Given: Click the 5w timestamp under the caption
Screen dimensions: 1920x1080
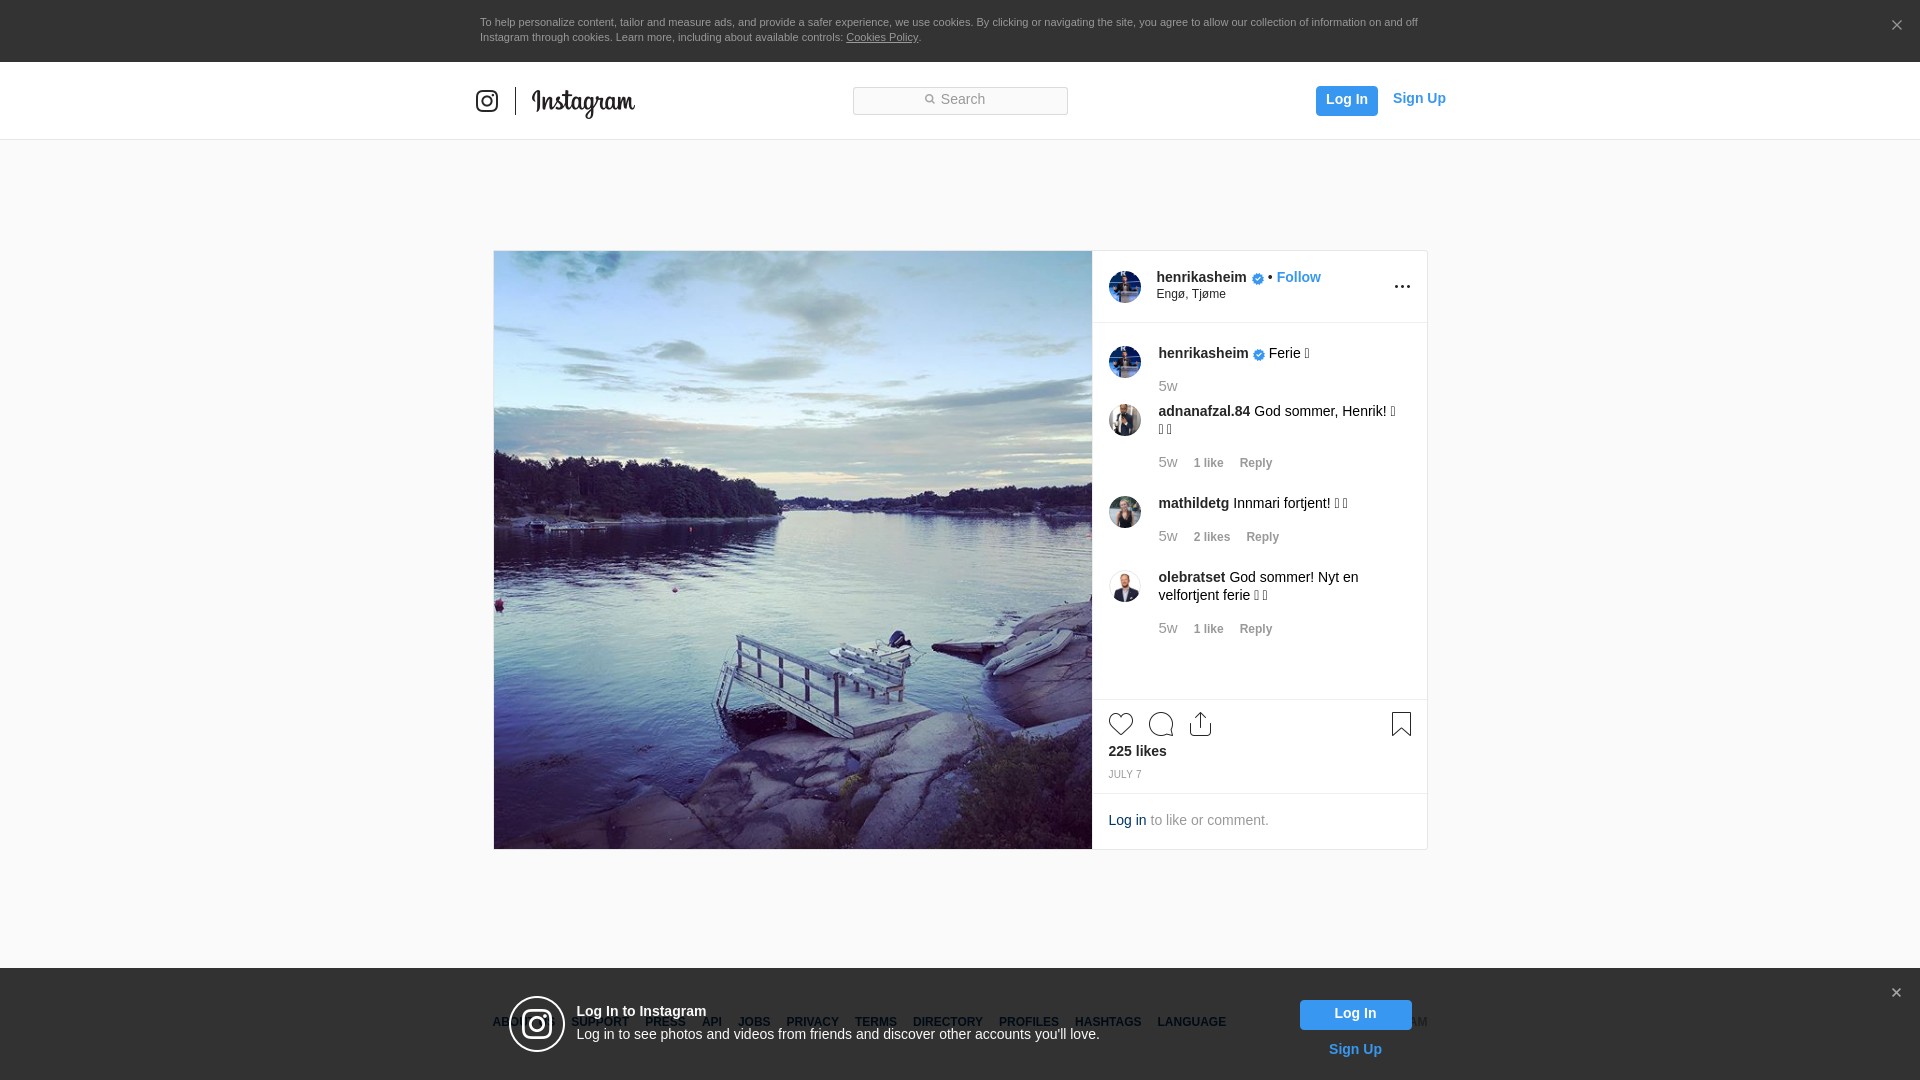Looking at the screenshot, I should tap(1168, 386).
